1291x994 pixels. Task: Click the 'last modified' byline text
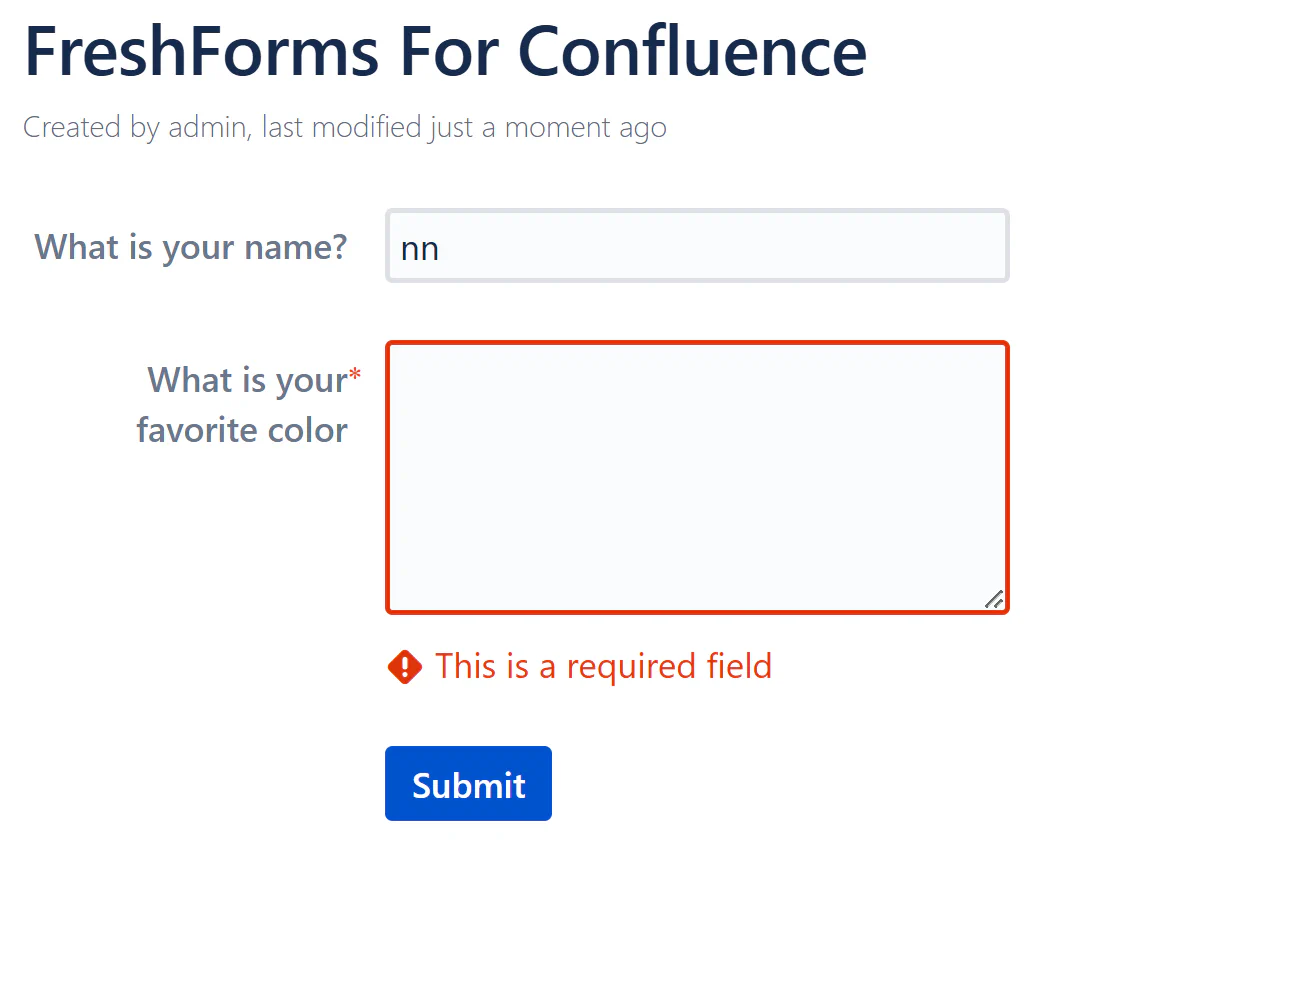pyautogui.click(x=342, y=128)
